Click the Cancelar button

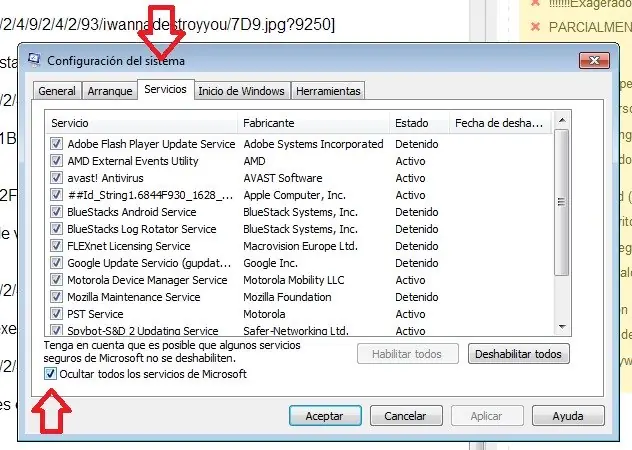[405, 416]
